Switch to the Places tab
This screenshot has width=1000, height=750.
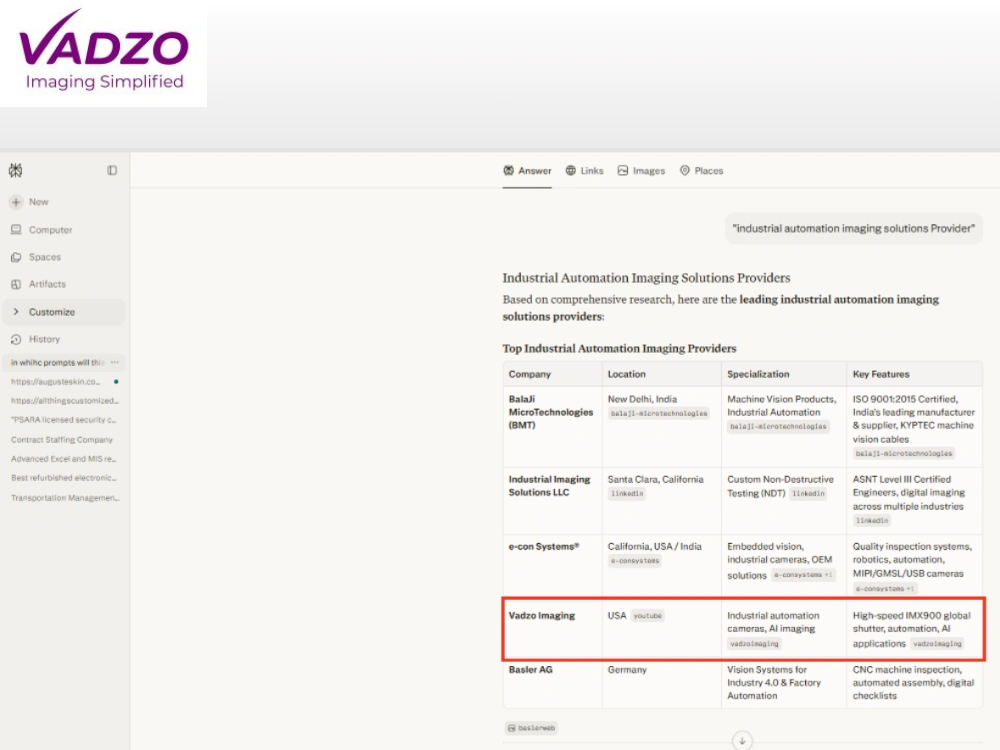tap(702, 171)
